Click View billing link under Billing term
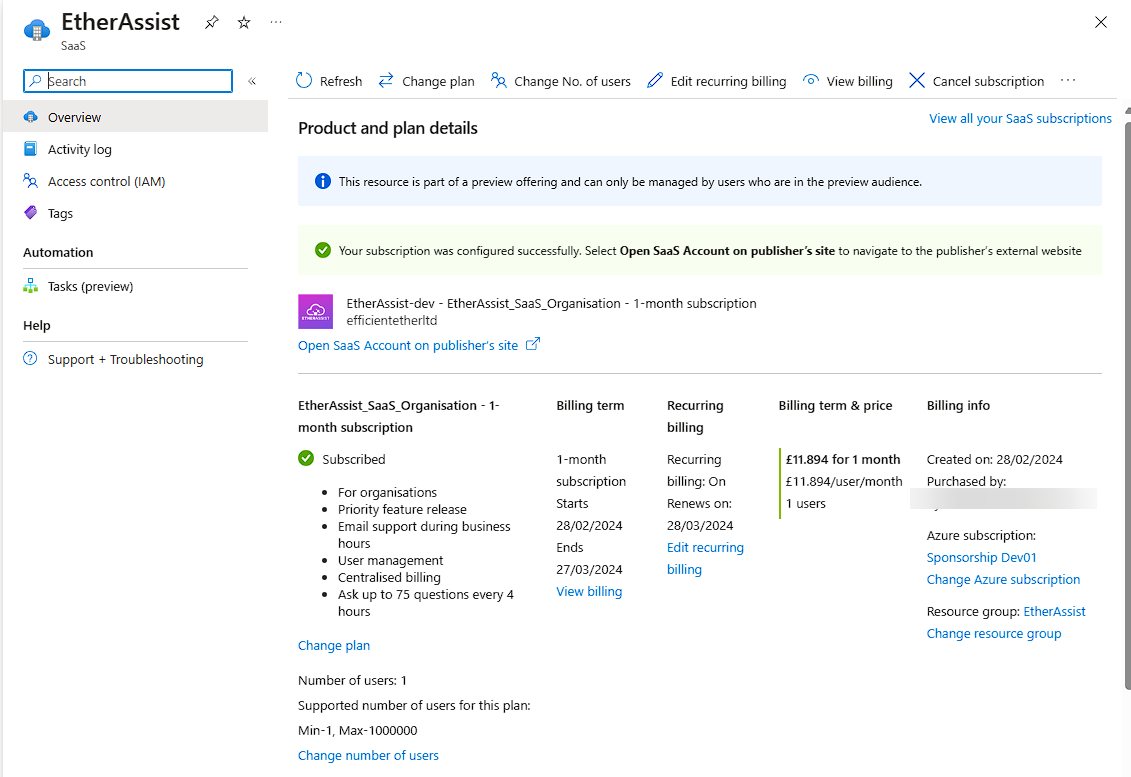This screenshot has width=1131, height=777. [x=589, y=592]
